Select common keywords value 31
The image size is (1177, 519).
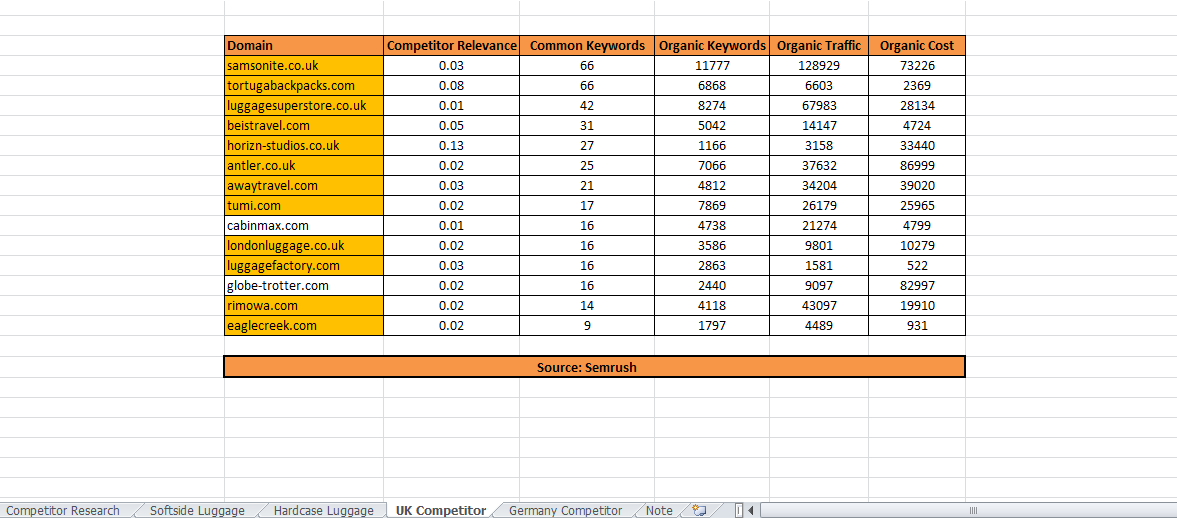pyautogui.click(x=587, y=125)
